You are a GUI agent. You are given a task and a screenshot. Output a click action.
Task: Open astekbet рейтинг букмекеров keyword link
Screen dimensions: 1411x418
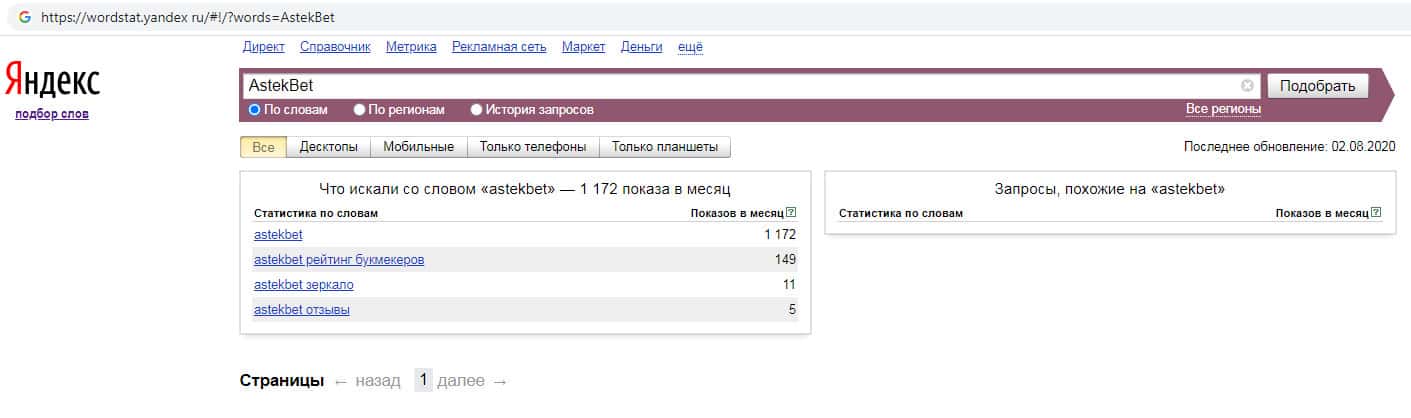click(339, 260)
